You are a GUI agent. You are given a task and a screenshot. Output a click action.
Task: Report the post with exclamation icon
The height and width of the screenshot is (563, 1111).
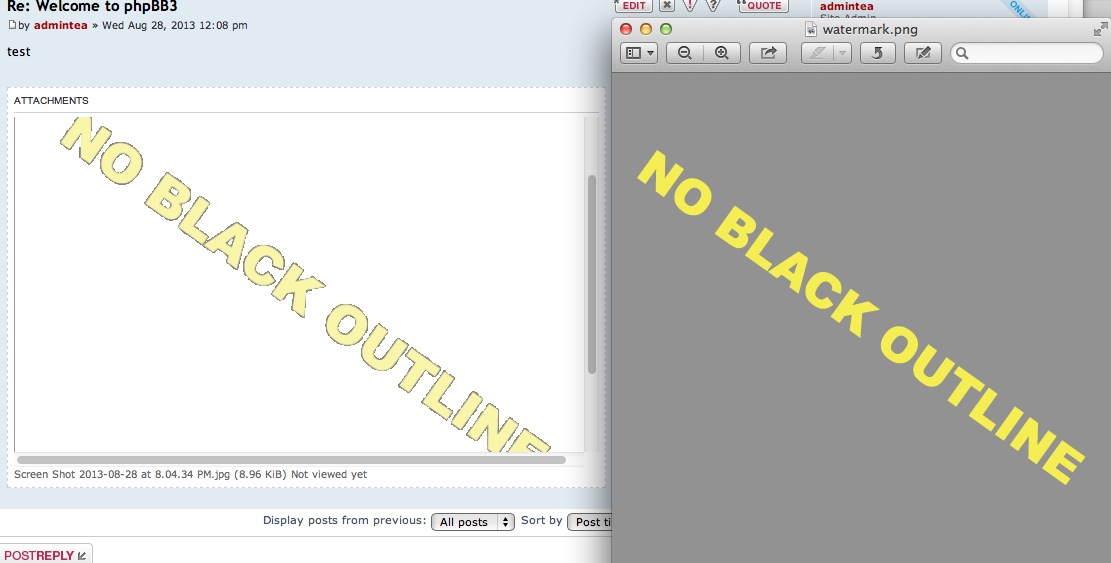pos(690,5)
